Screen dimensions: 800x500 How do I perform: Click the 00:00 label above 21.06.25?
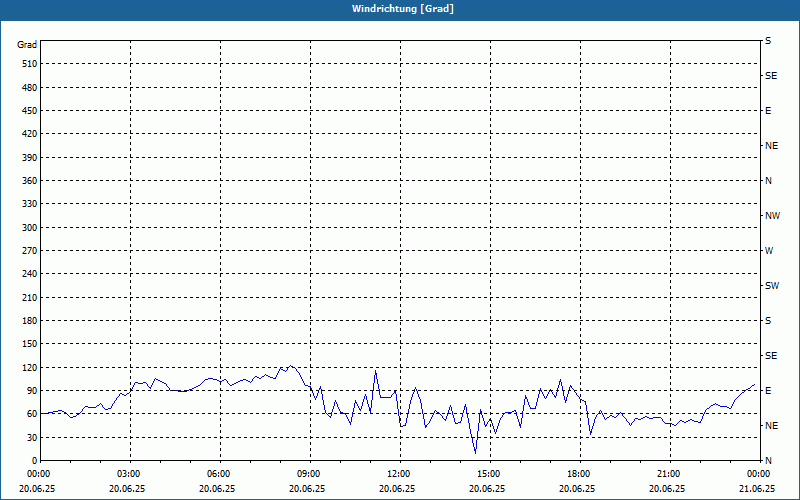pyautogui.click(x=760, y=473)
